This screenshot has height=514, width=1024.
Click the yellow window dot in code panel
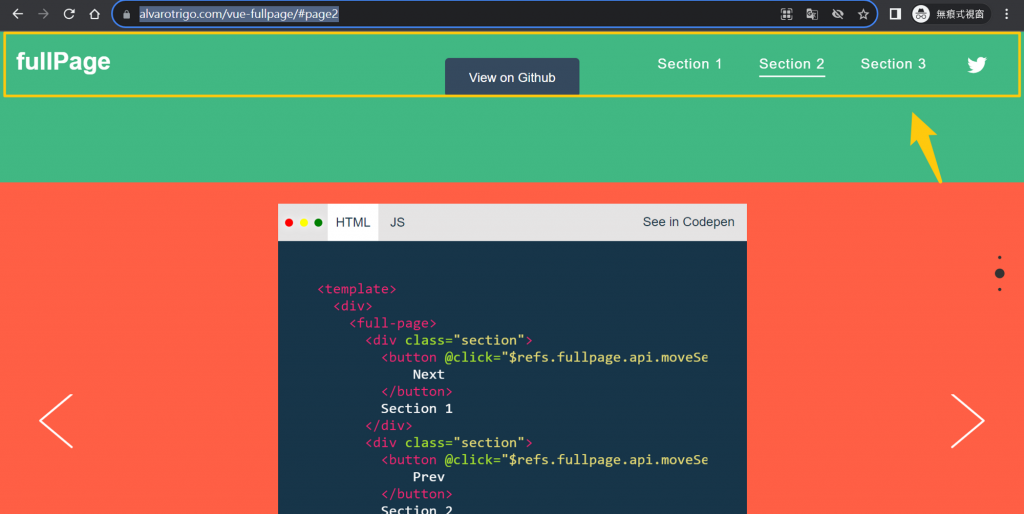point(304,223)
